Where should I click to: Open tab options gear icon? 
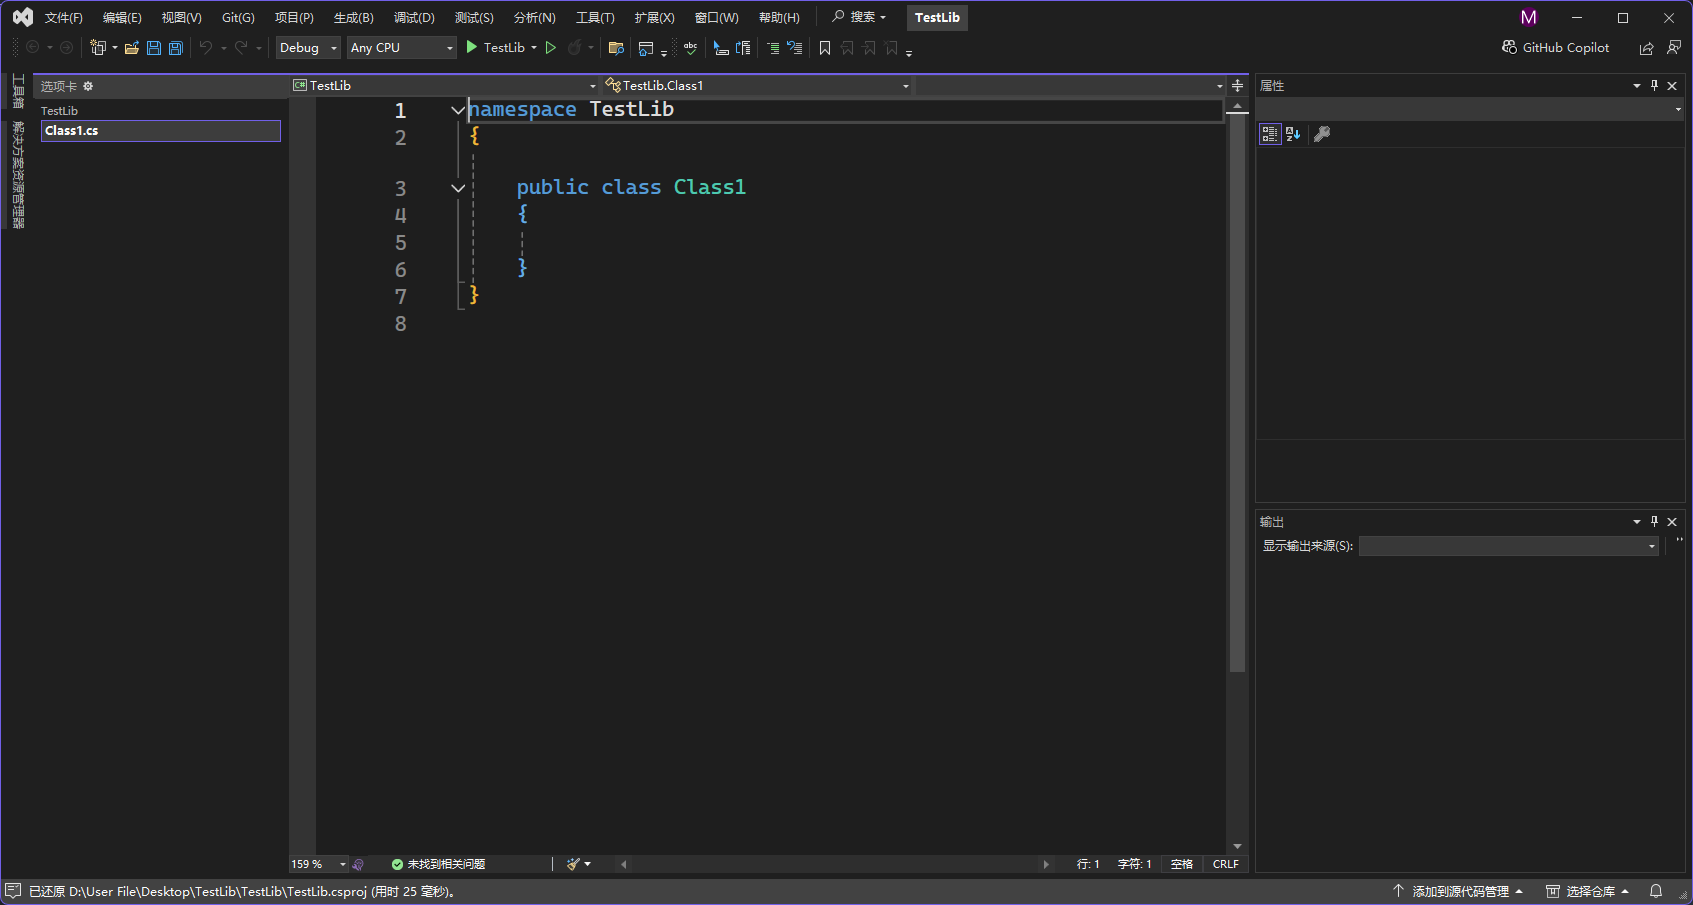88,86
